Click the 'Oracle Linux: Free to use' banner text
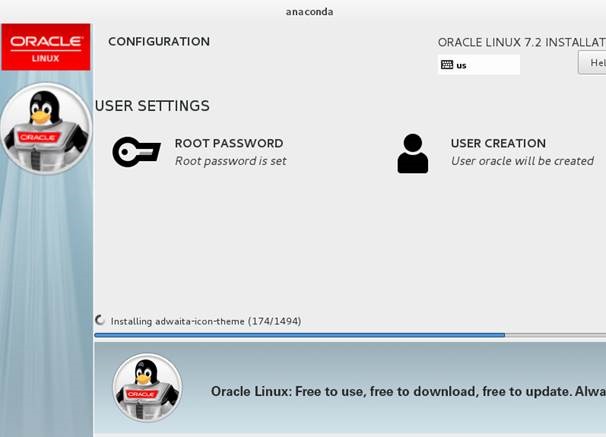The height and width of the screenshot is (437, 606). pos(408,391)
